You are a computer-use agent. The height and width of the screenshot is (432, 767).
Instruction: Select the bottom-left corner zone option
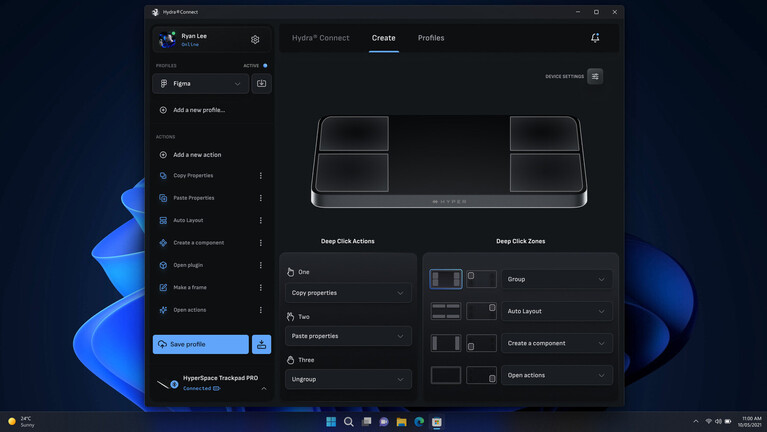pos(481,343)
